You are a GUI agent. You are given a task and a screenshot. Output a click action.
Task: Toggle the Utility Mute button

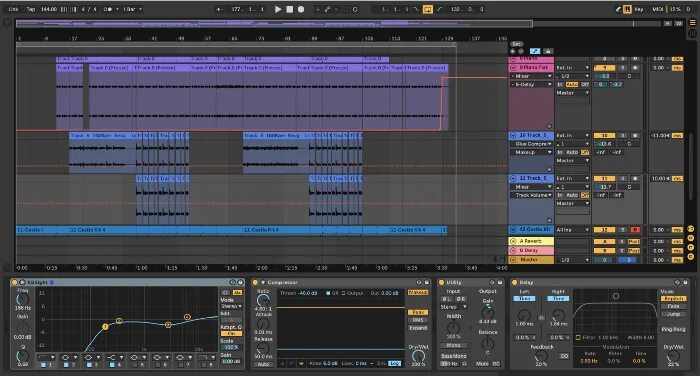pos(482,364)
